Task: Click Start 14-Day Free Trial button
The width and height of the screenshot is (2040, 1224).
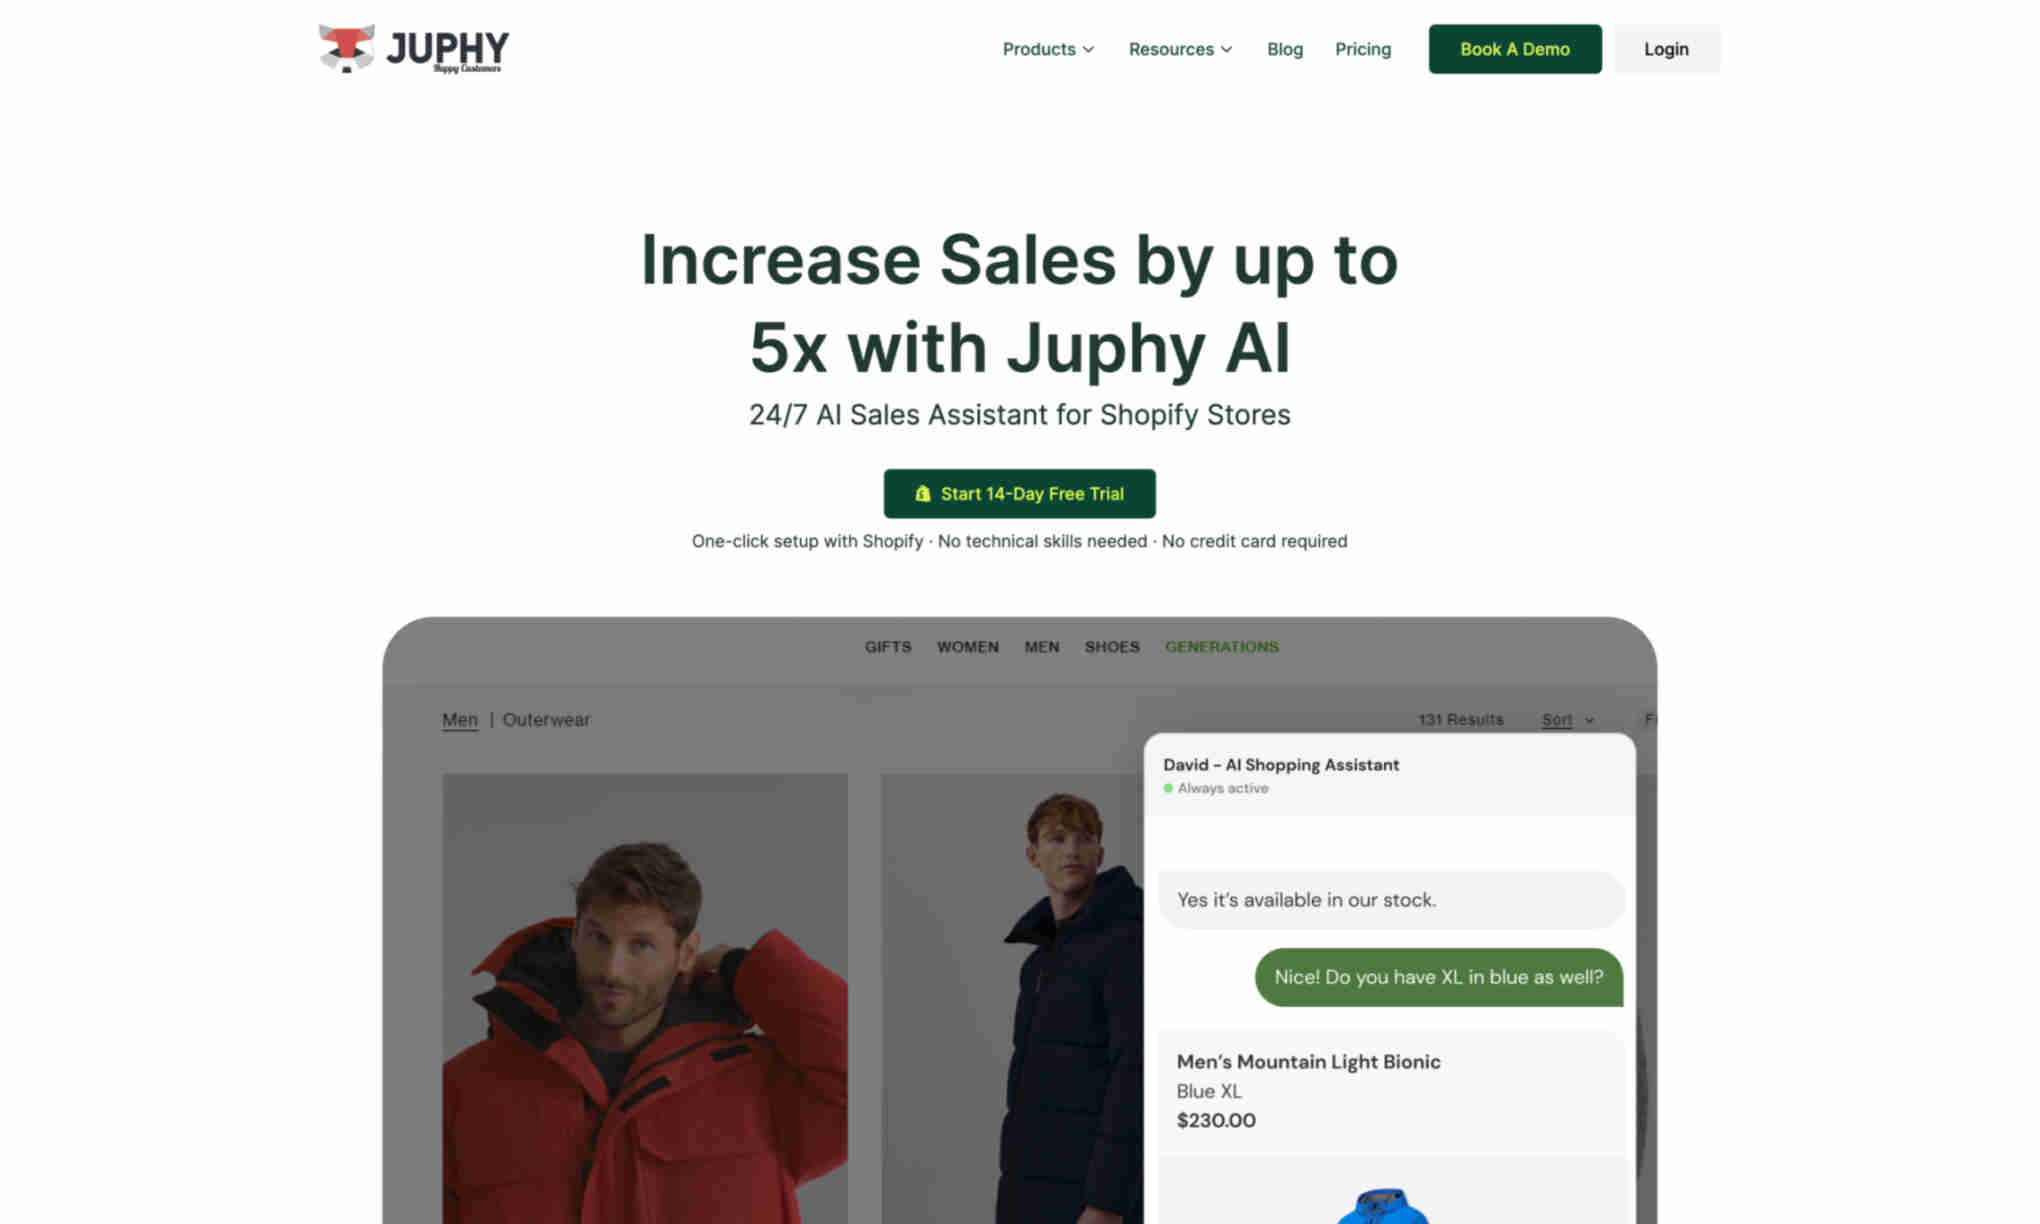Action: pos(1019,493)
